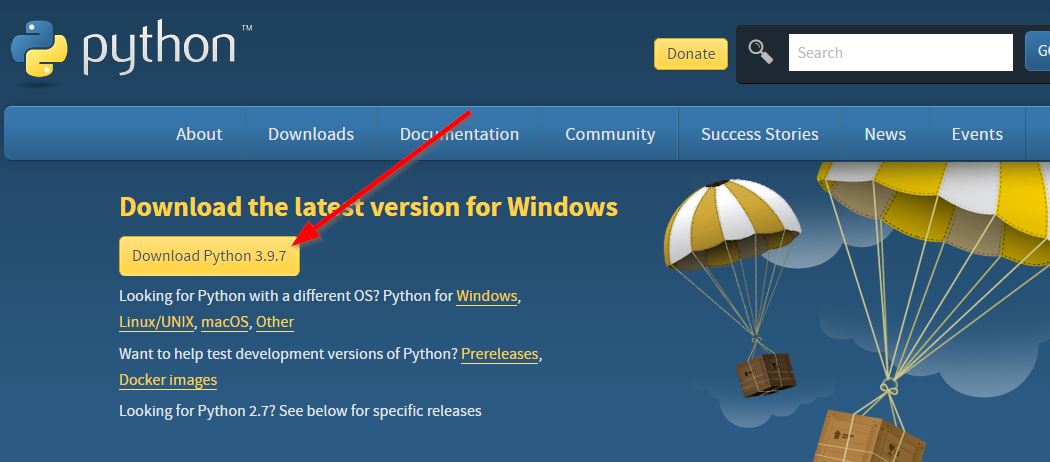Open the Downloads menu
1050x462 pixels.
(311, 134)
